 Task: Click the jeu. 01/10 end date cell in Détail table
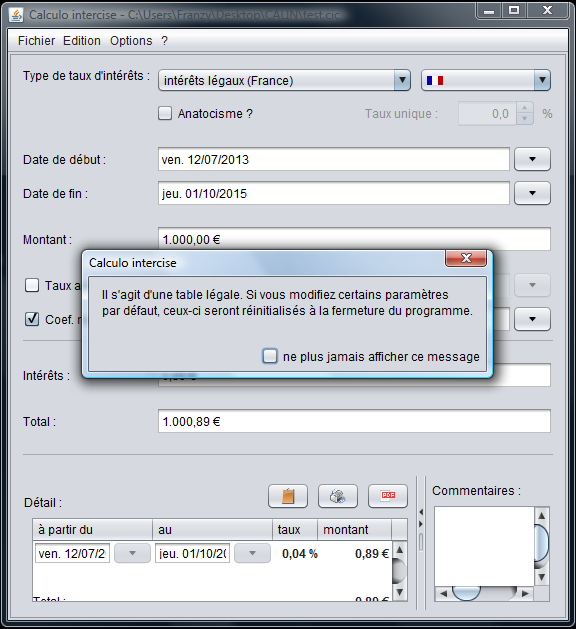point(192,554)
